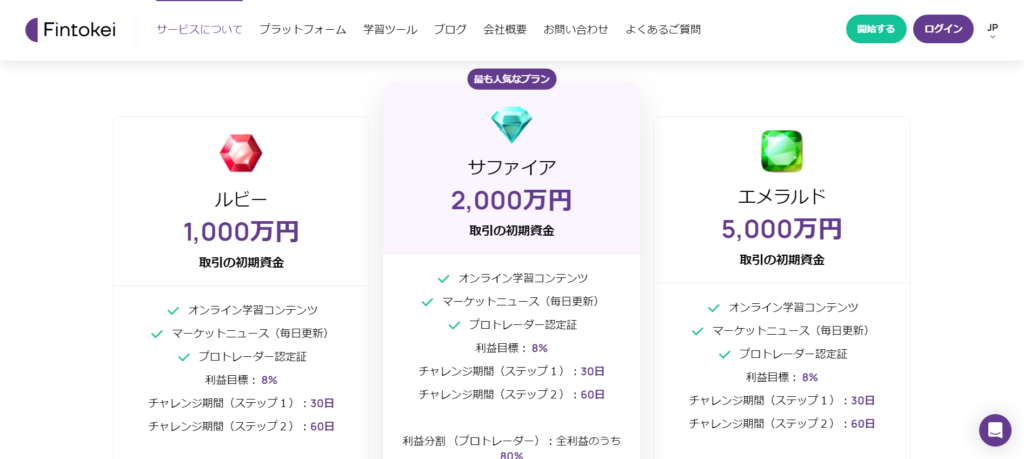The height and width of the screenshot is (459, 1024).
Task: Open the 学習ツール navigation item
Action: pos(390,29)
